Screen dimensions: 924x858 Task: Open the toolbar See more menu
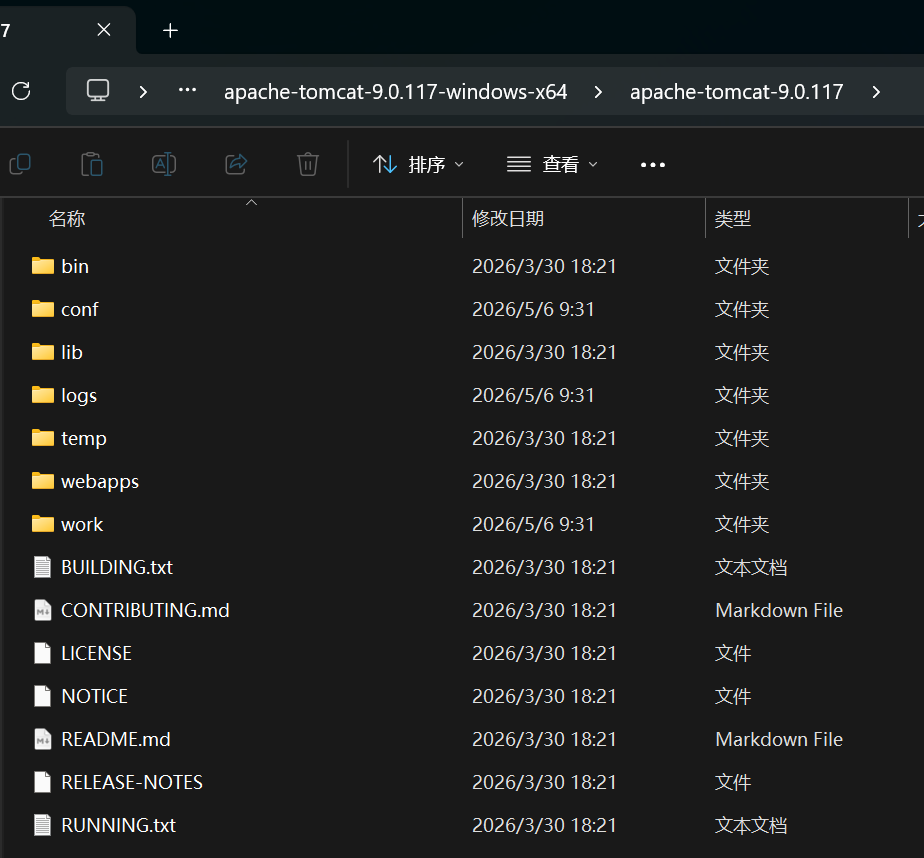653,165
